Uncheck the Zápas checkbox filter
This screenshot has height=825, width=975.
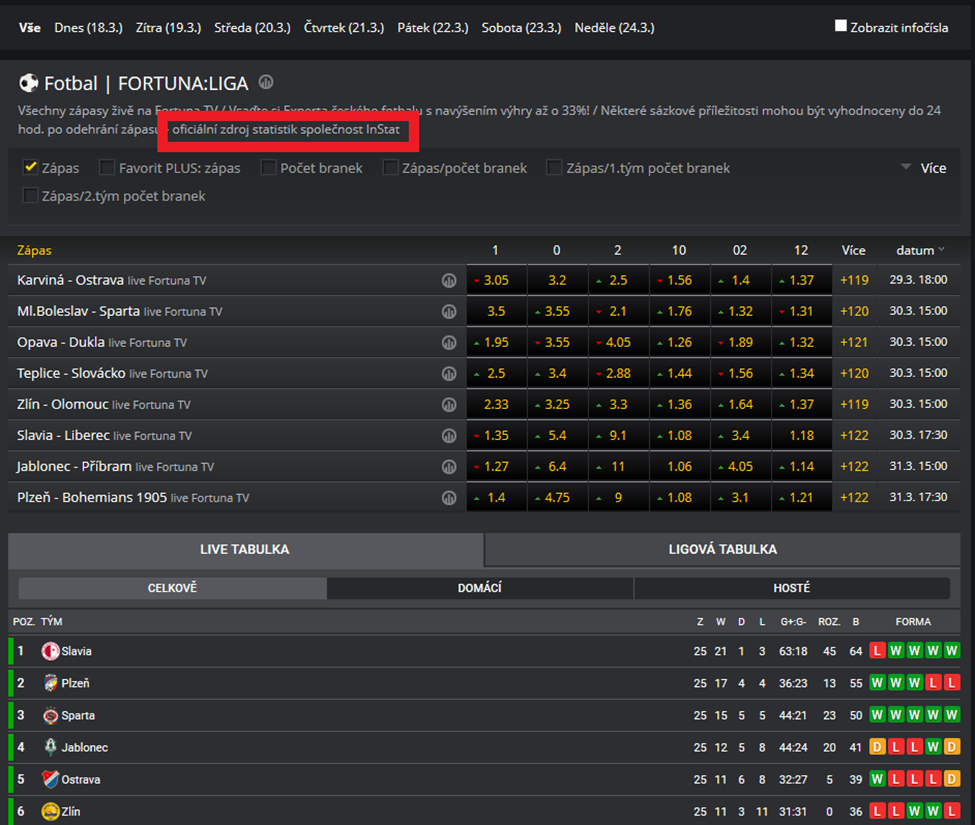pyautogui.click(x=31, y=168)
